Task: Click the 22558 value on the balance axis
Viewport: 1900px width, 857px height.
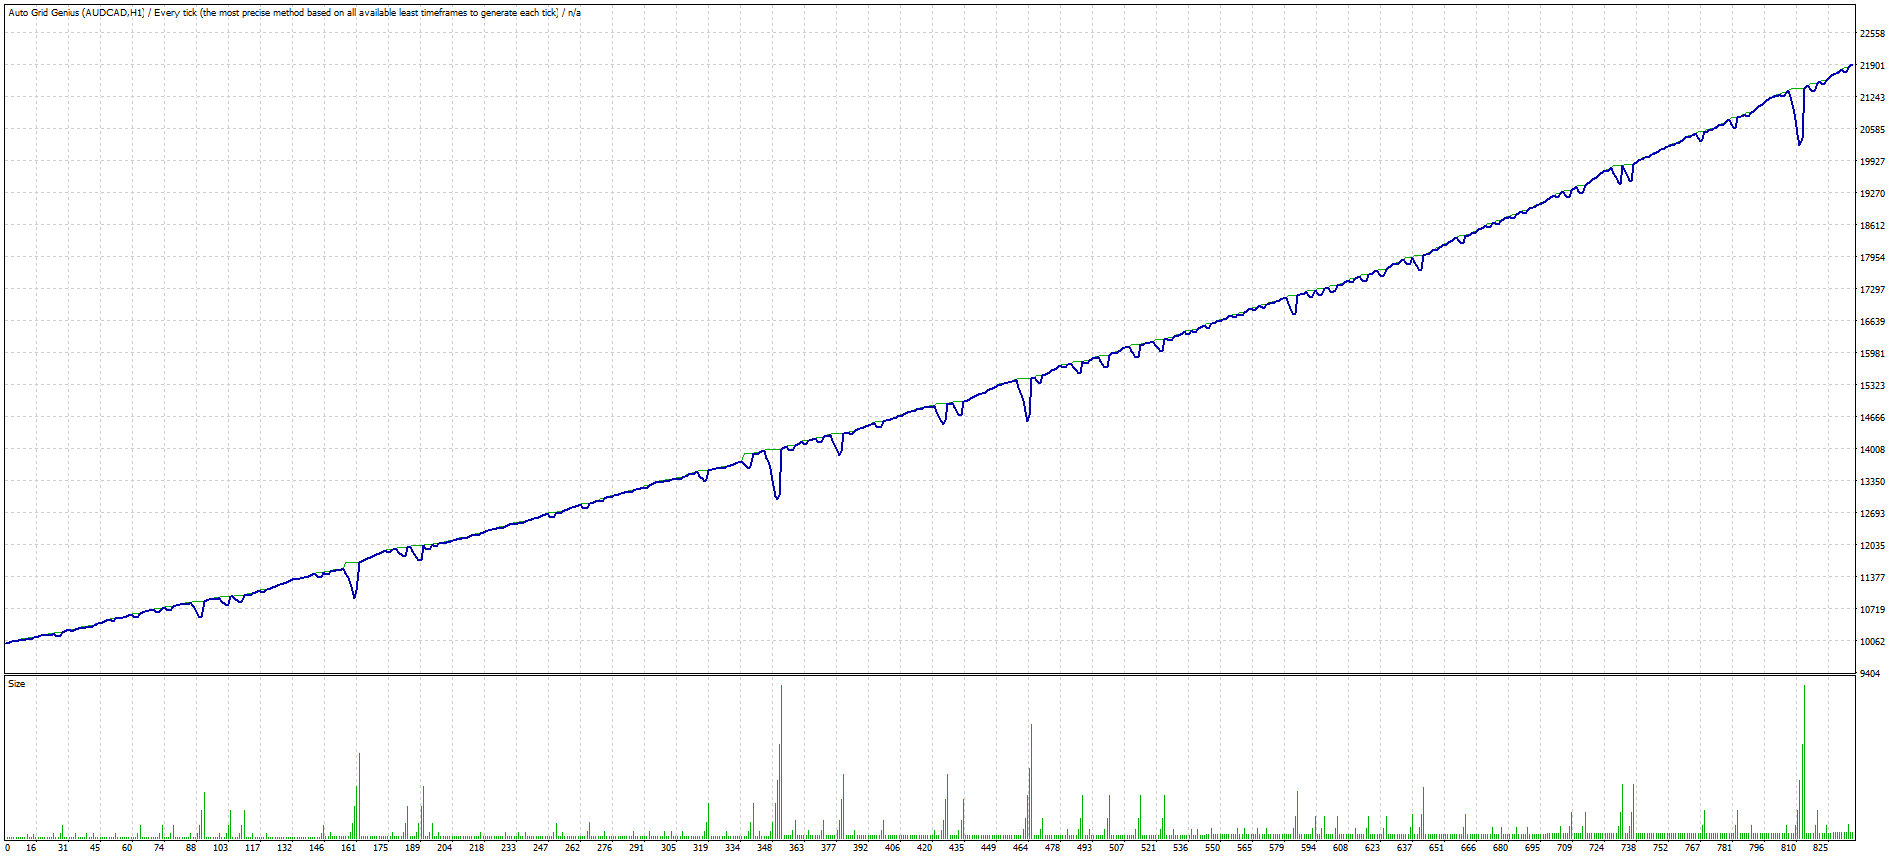Action: 1872,34
